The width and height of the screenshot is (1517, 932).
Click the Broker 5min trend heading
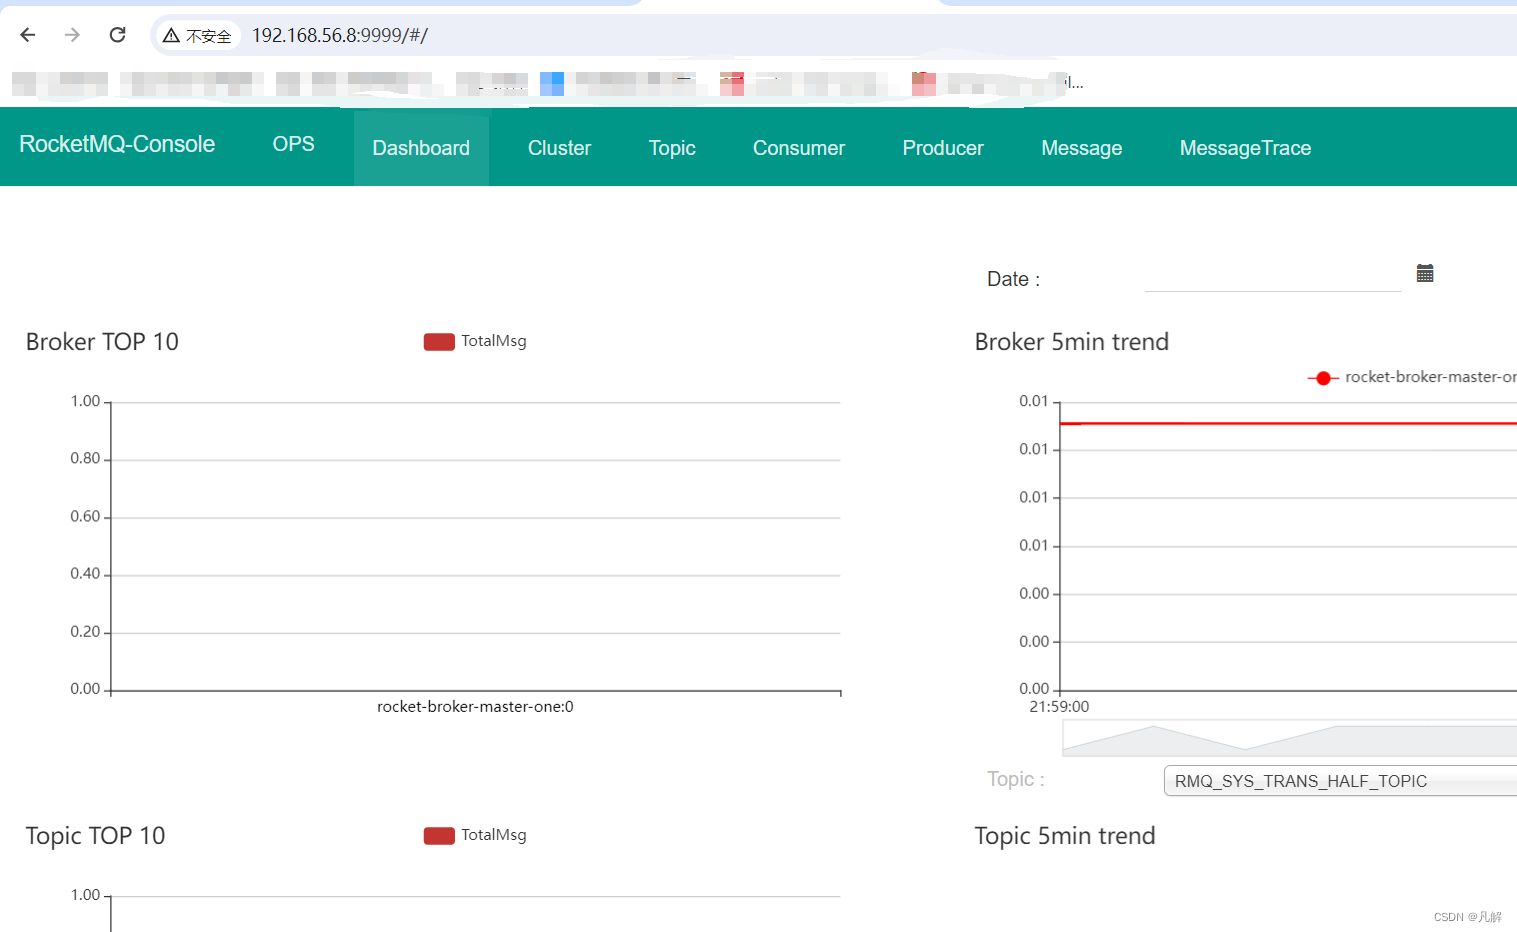click(x=1071, y=342)
